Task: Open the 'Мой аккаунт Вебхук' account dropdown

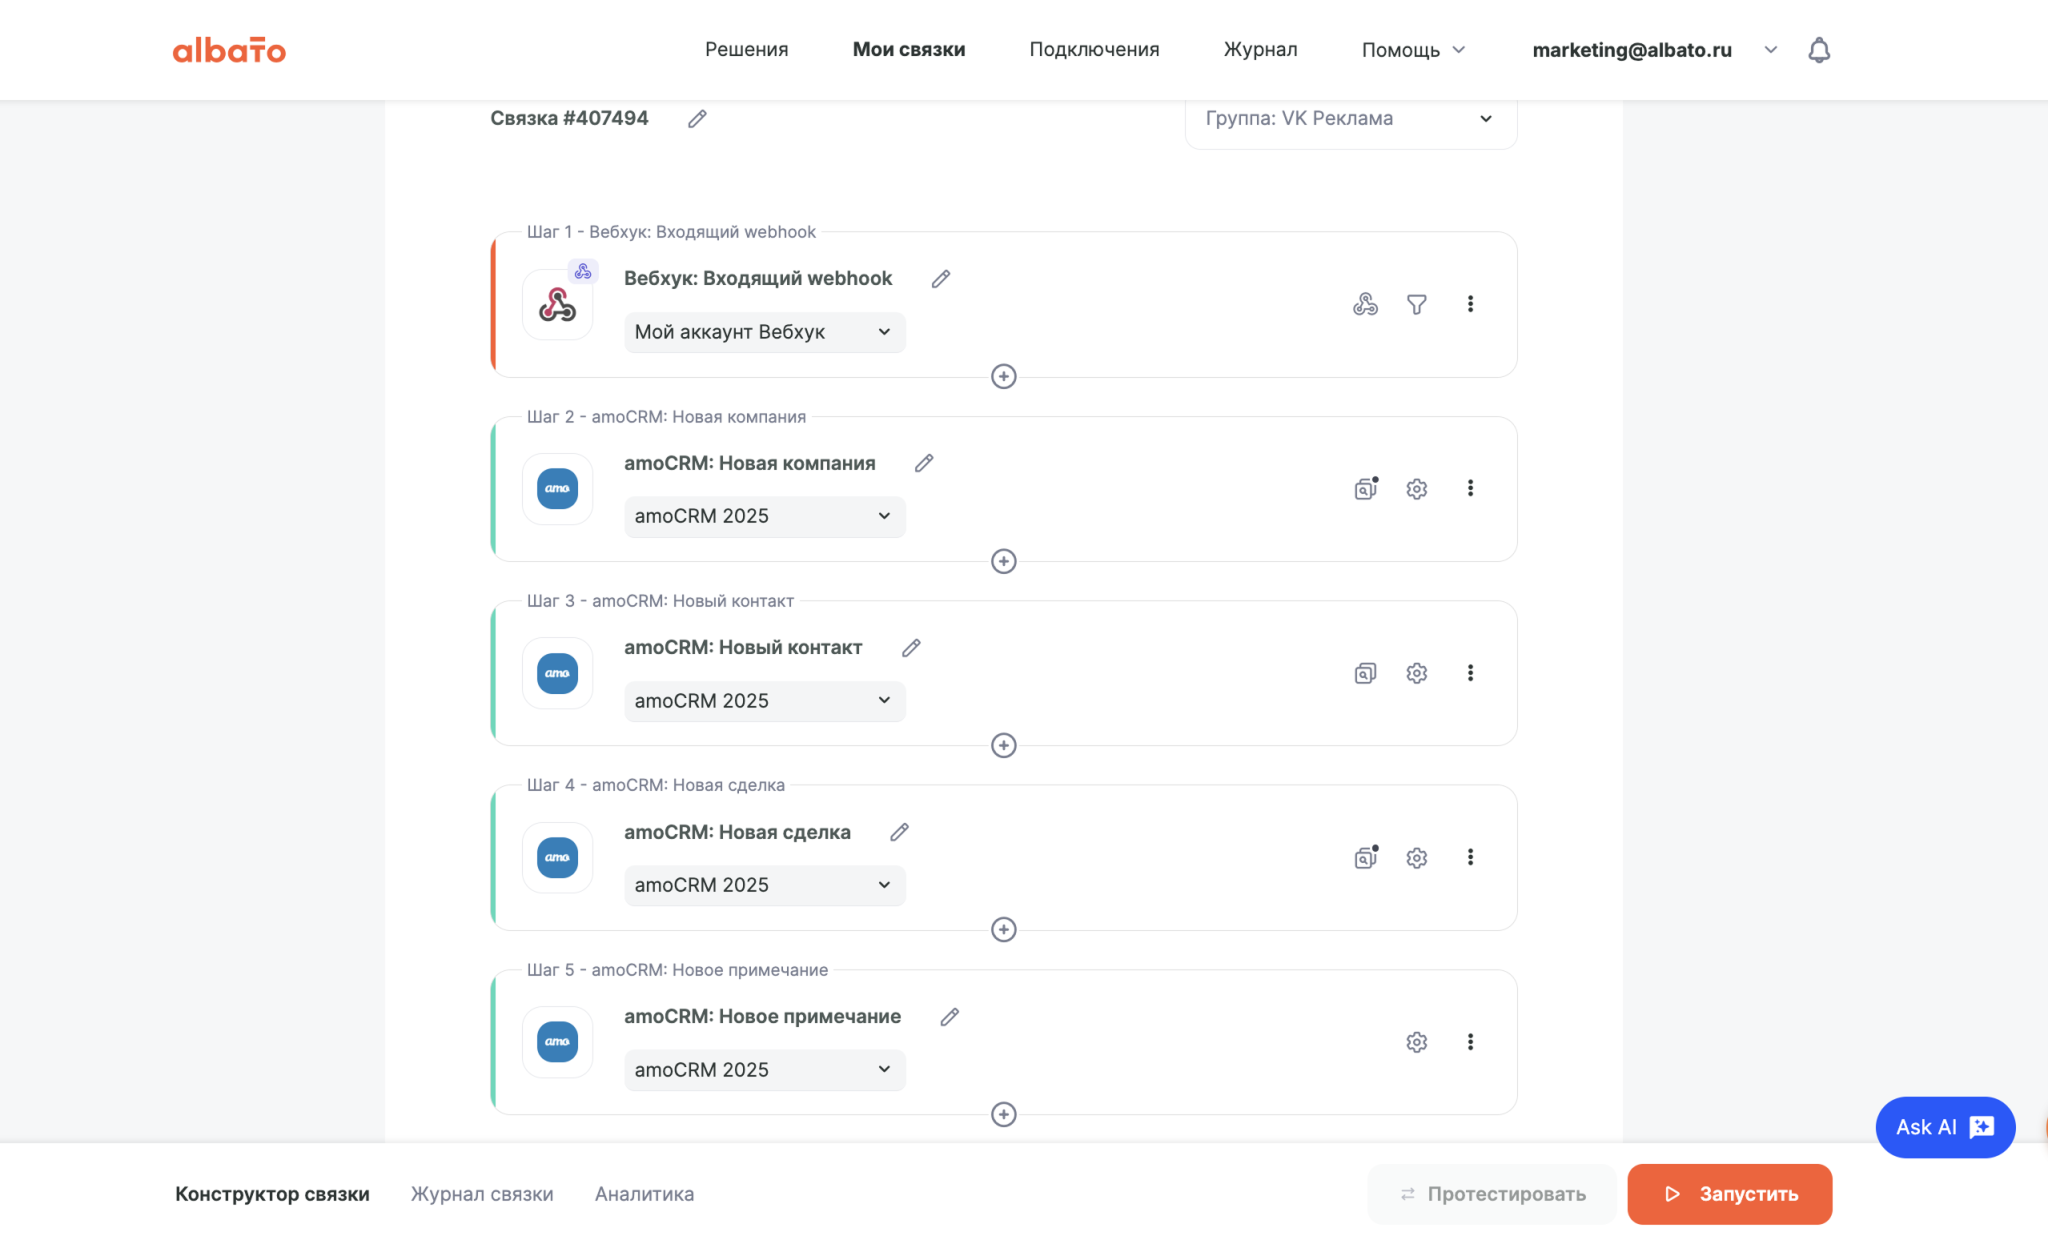Action: pos(763,332)
